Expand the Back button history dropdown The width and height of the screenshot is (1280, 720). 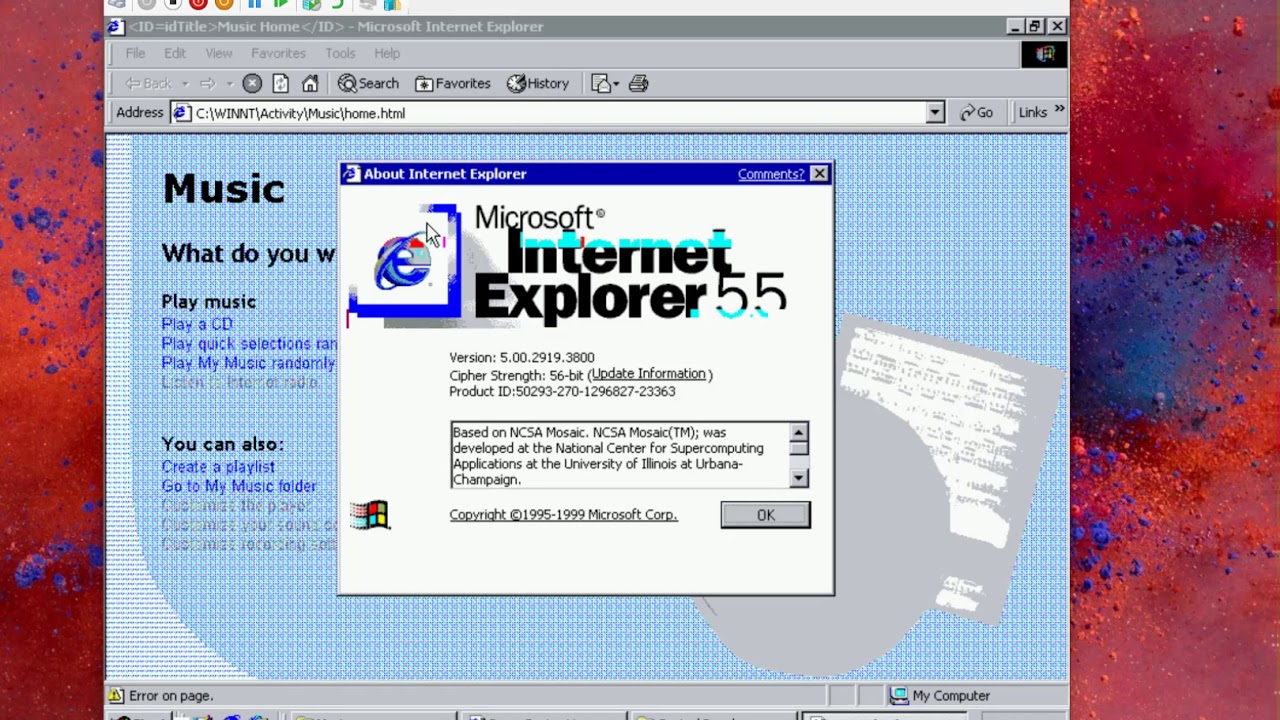185,83
